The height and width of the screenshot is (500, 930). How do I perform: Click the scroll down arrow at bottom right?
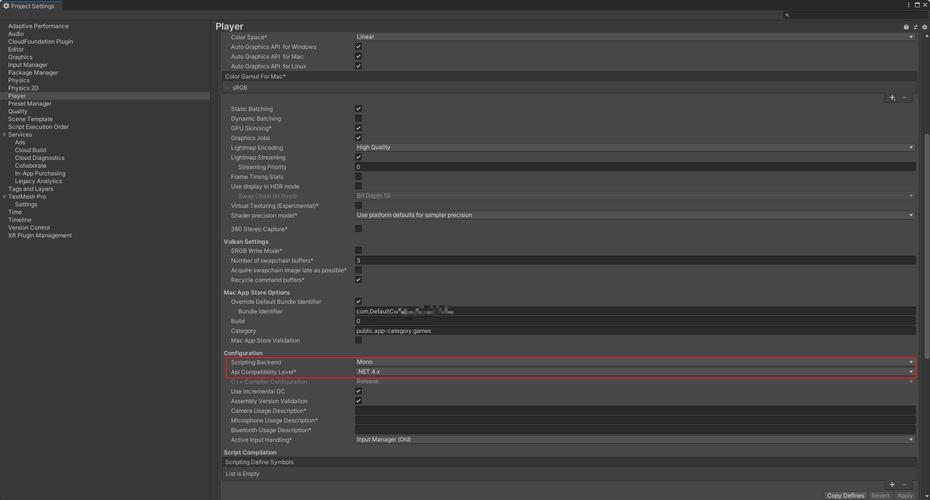(926, 496)
